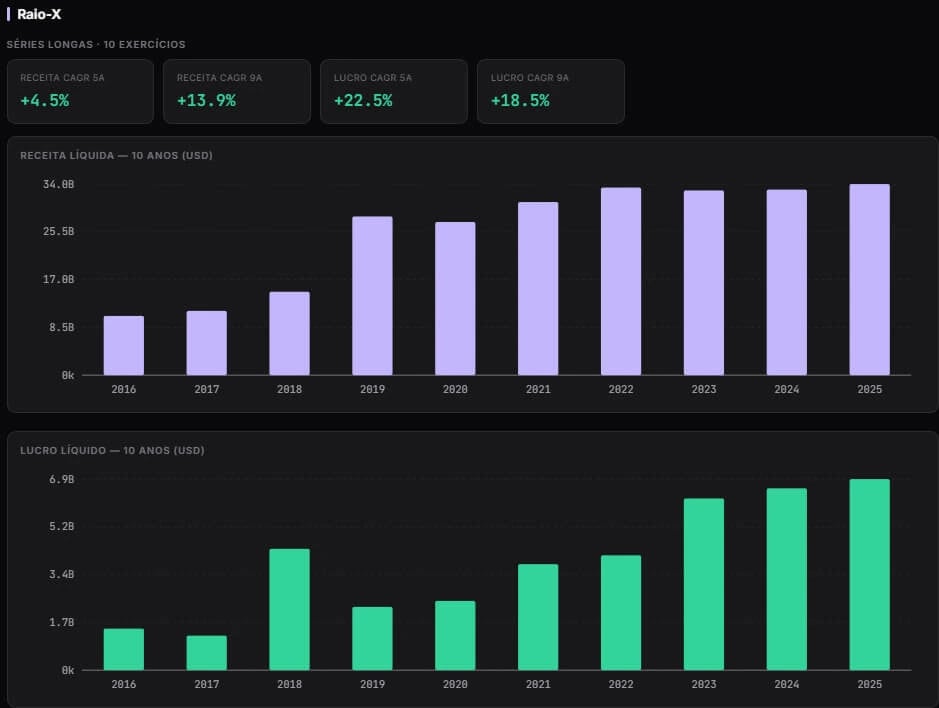
Task: Select the 2023 bar in profit chart
Action: click(x=704, y=584)
